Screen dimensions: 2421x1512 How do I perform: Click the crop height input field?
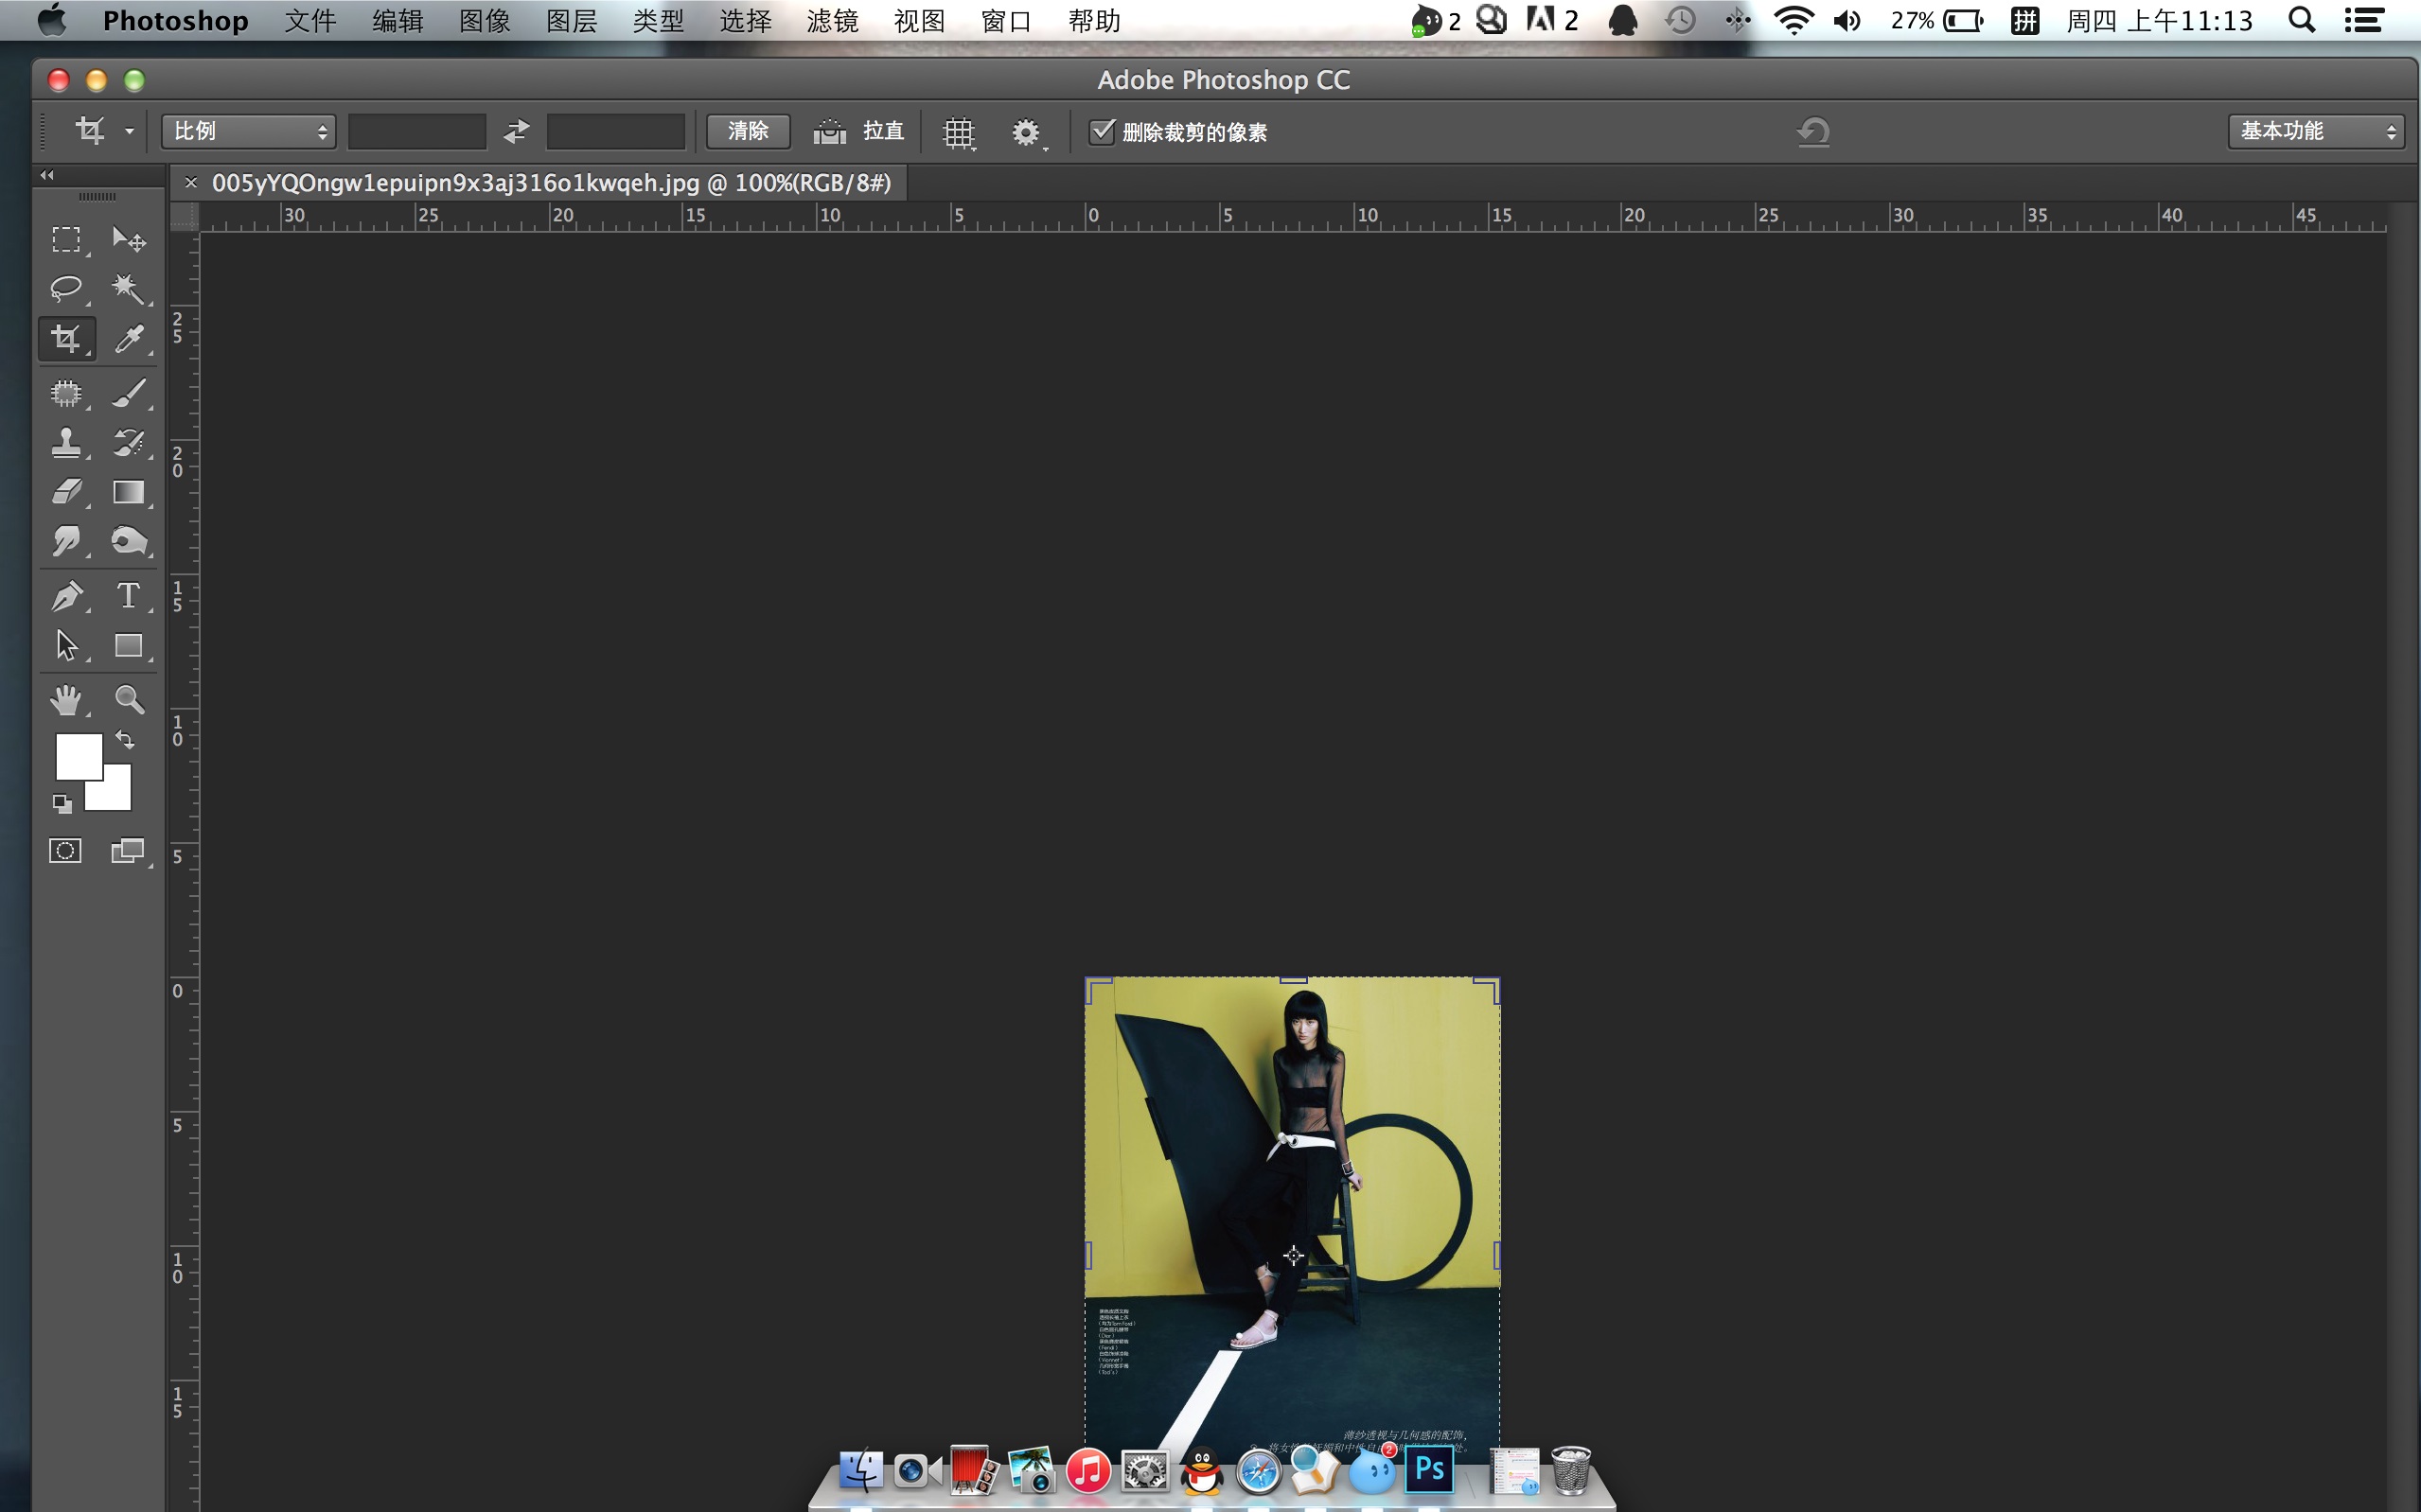[x=616, y=131]
